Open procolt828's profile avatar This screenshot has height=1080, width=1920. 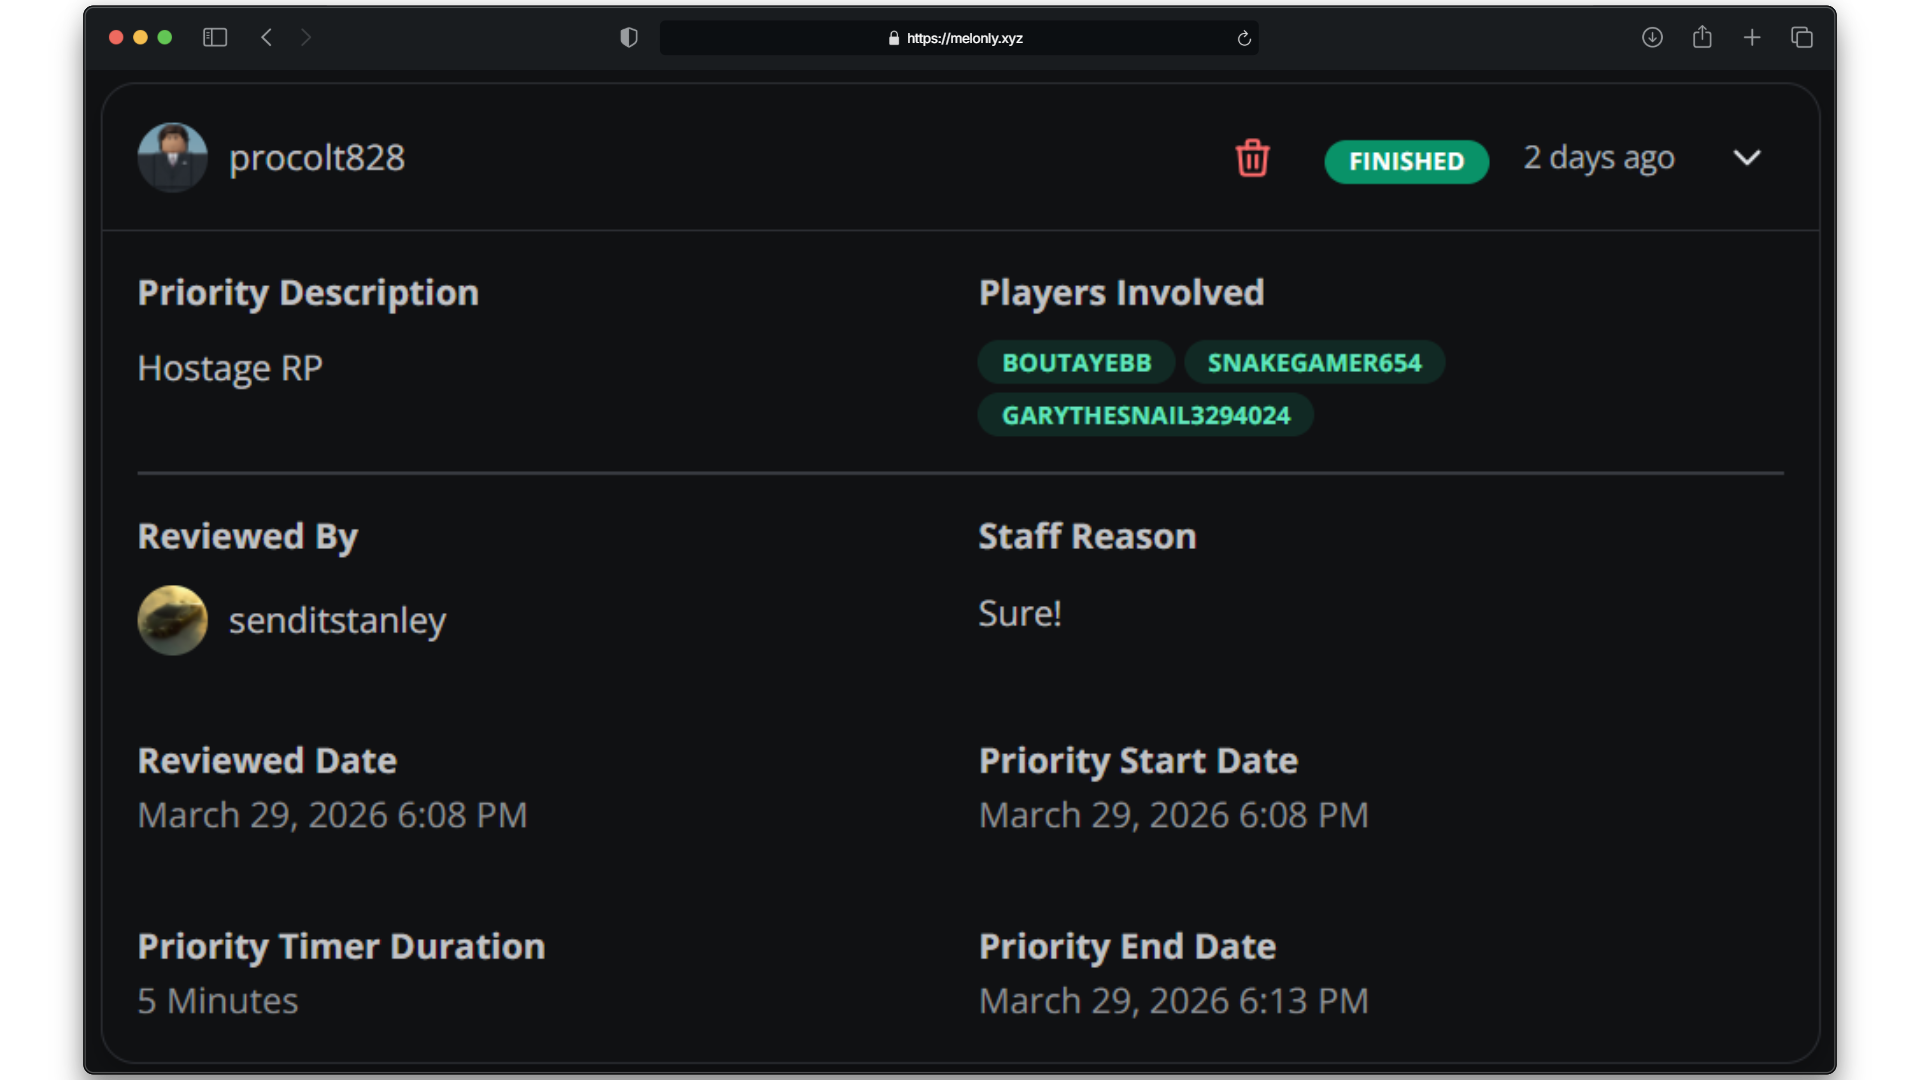(x=172, y=158)
